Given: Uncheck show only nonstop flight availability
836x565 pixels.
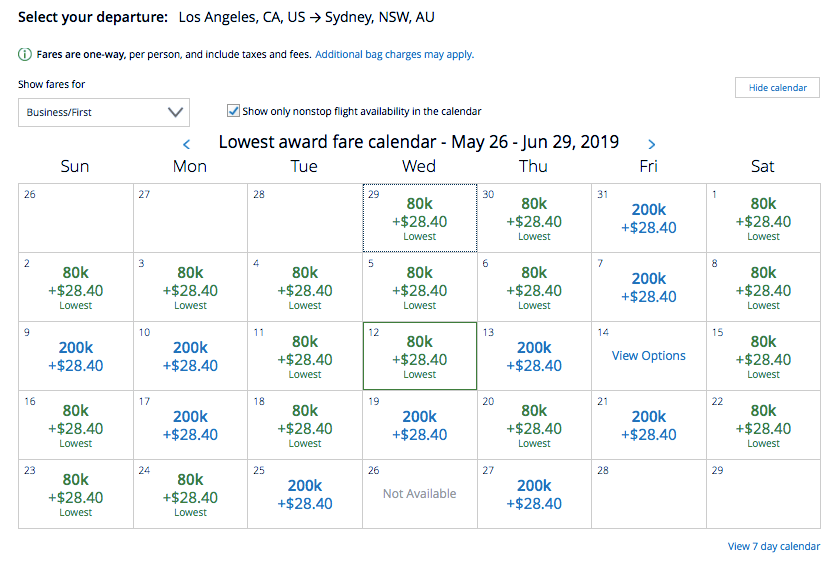Looking at the screenshot, I should tap(234, 112).
